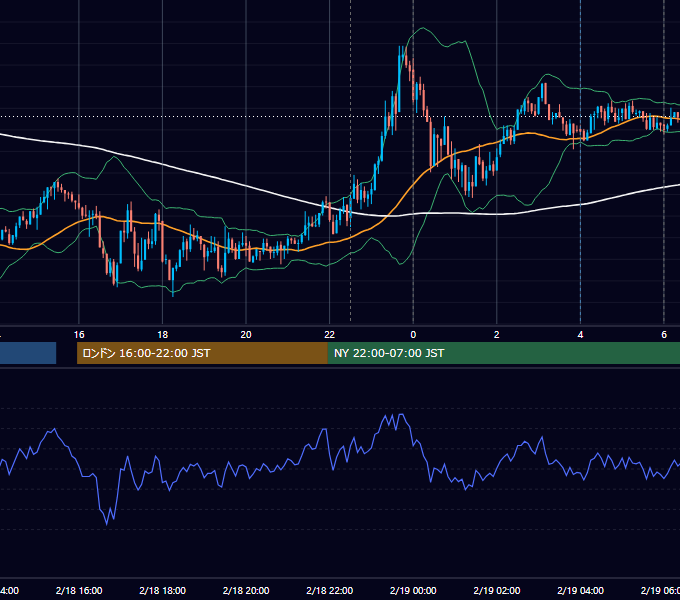680x600 pixels.
Task: Select the blue session bar left of ロンドン
Action: click(x=28, y=353)
